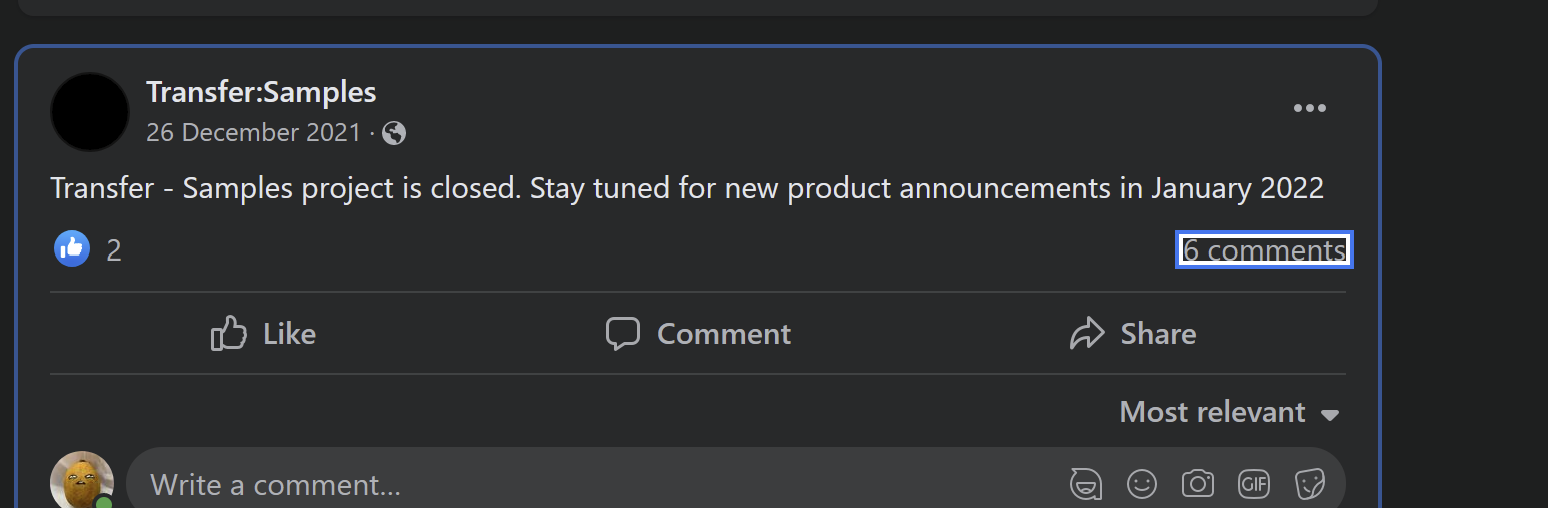This screenshot has height=508, width=1548.
Task: Open the avatar sticker icon in comment box
Action: coord(1086,485)
